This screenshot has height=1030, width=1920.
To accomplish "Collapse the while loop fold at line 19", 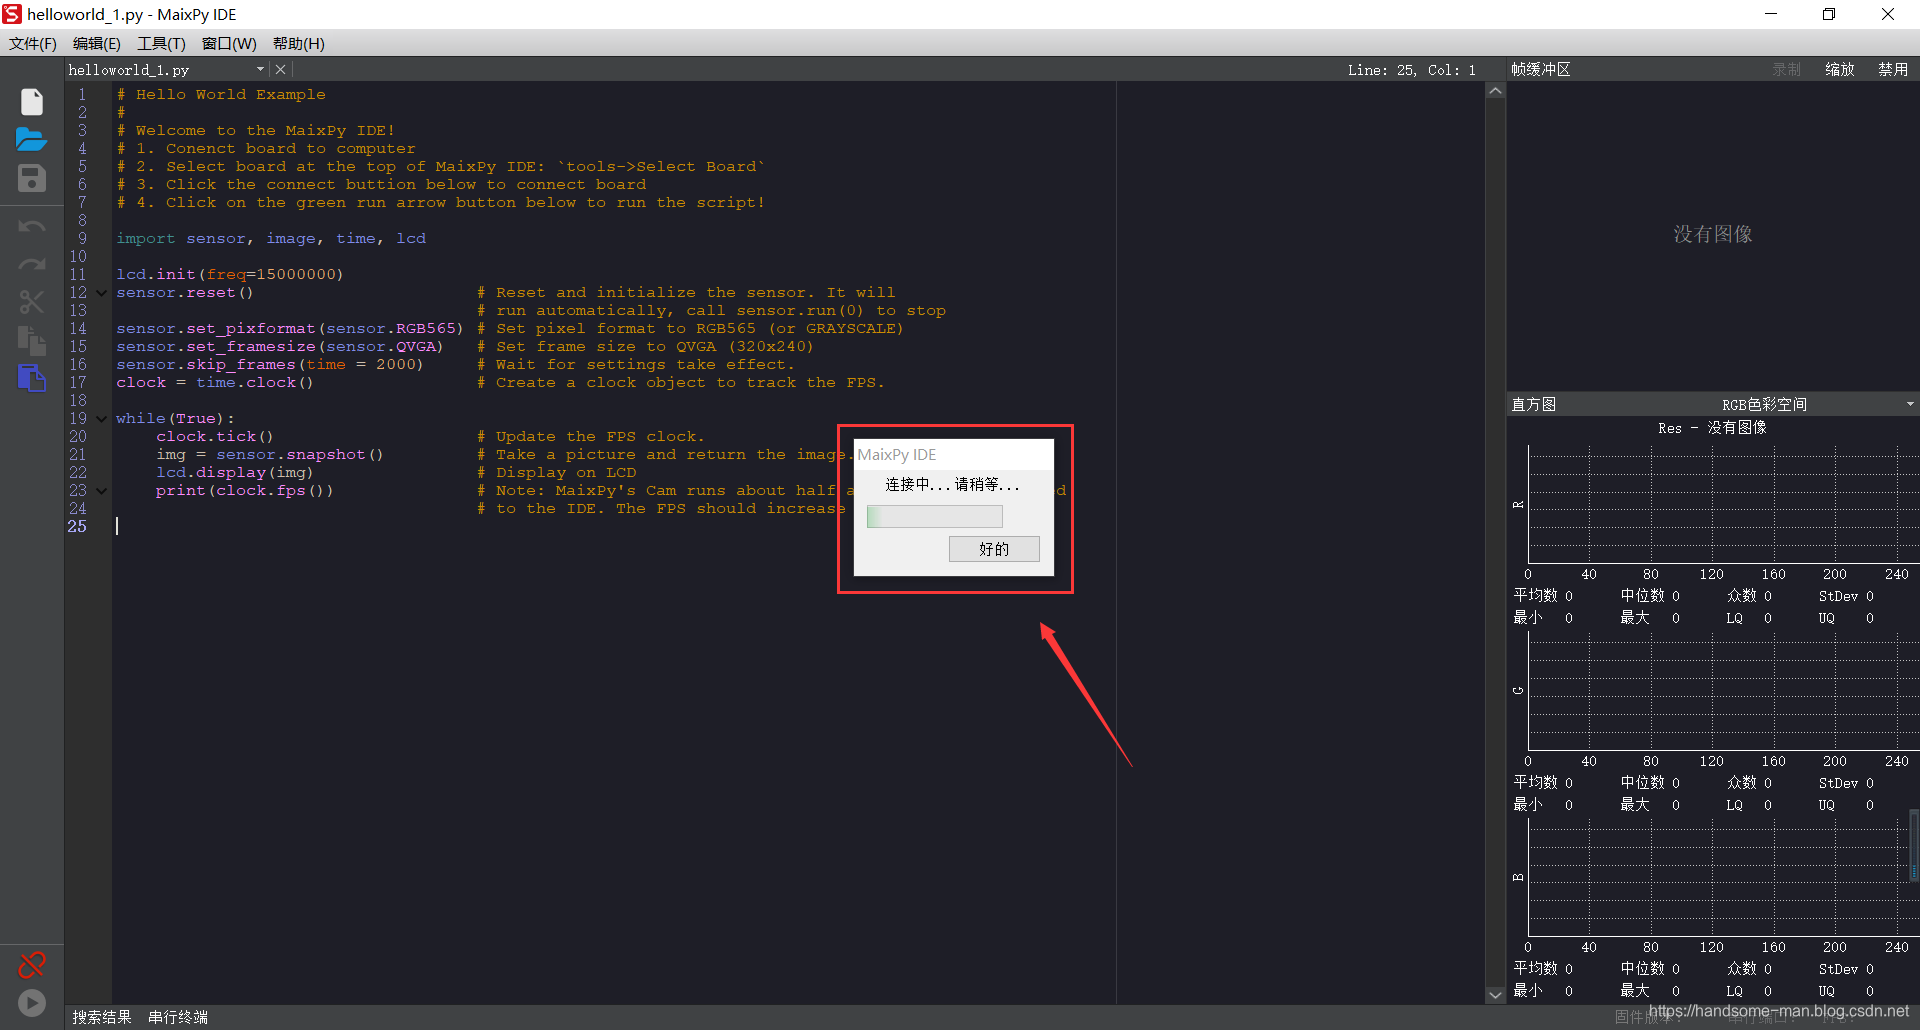I will (x=102, y=419).
